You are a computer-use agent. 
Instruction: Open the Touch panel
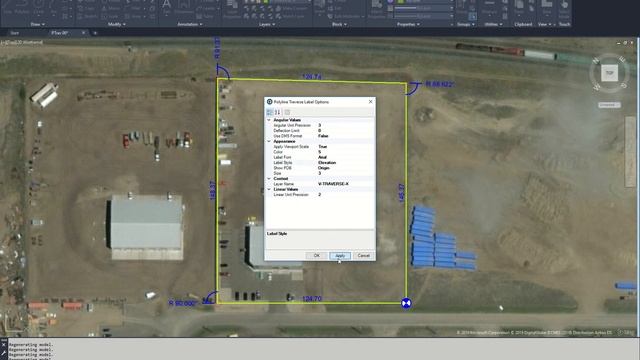564,24
